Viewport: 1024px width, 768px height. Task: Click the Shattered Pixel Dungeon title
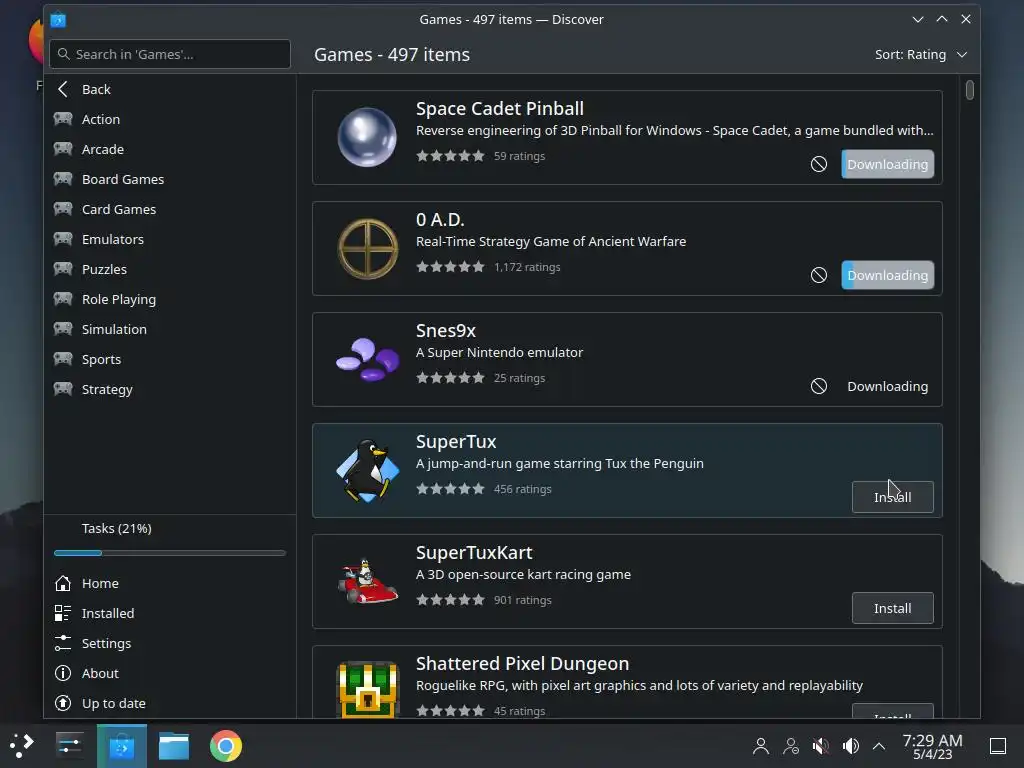click(522, 664)
